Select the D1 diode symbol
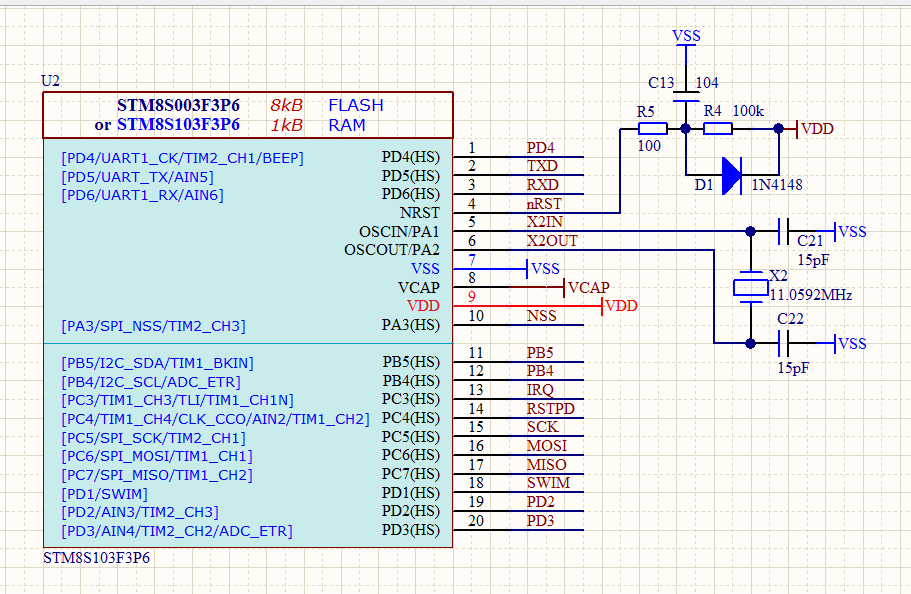 pyautogui.click(x=731, y=176)
